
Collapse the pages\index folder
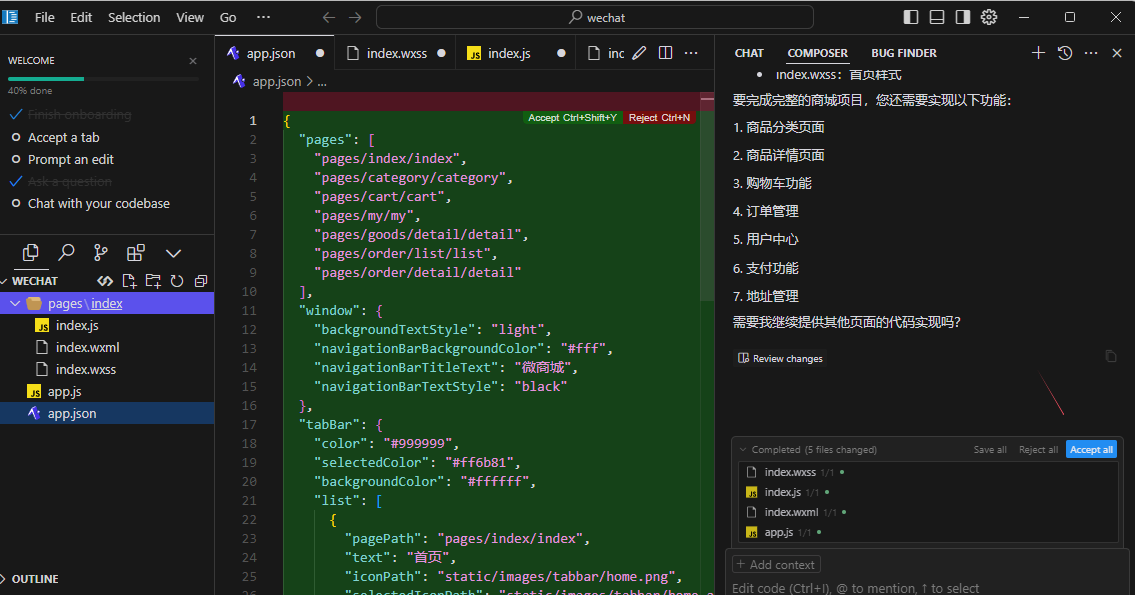pyautogui.click(x=15, y=303)
